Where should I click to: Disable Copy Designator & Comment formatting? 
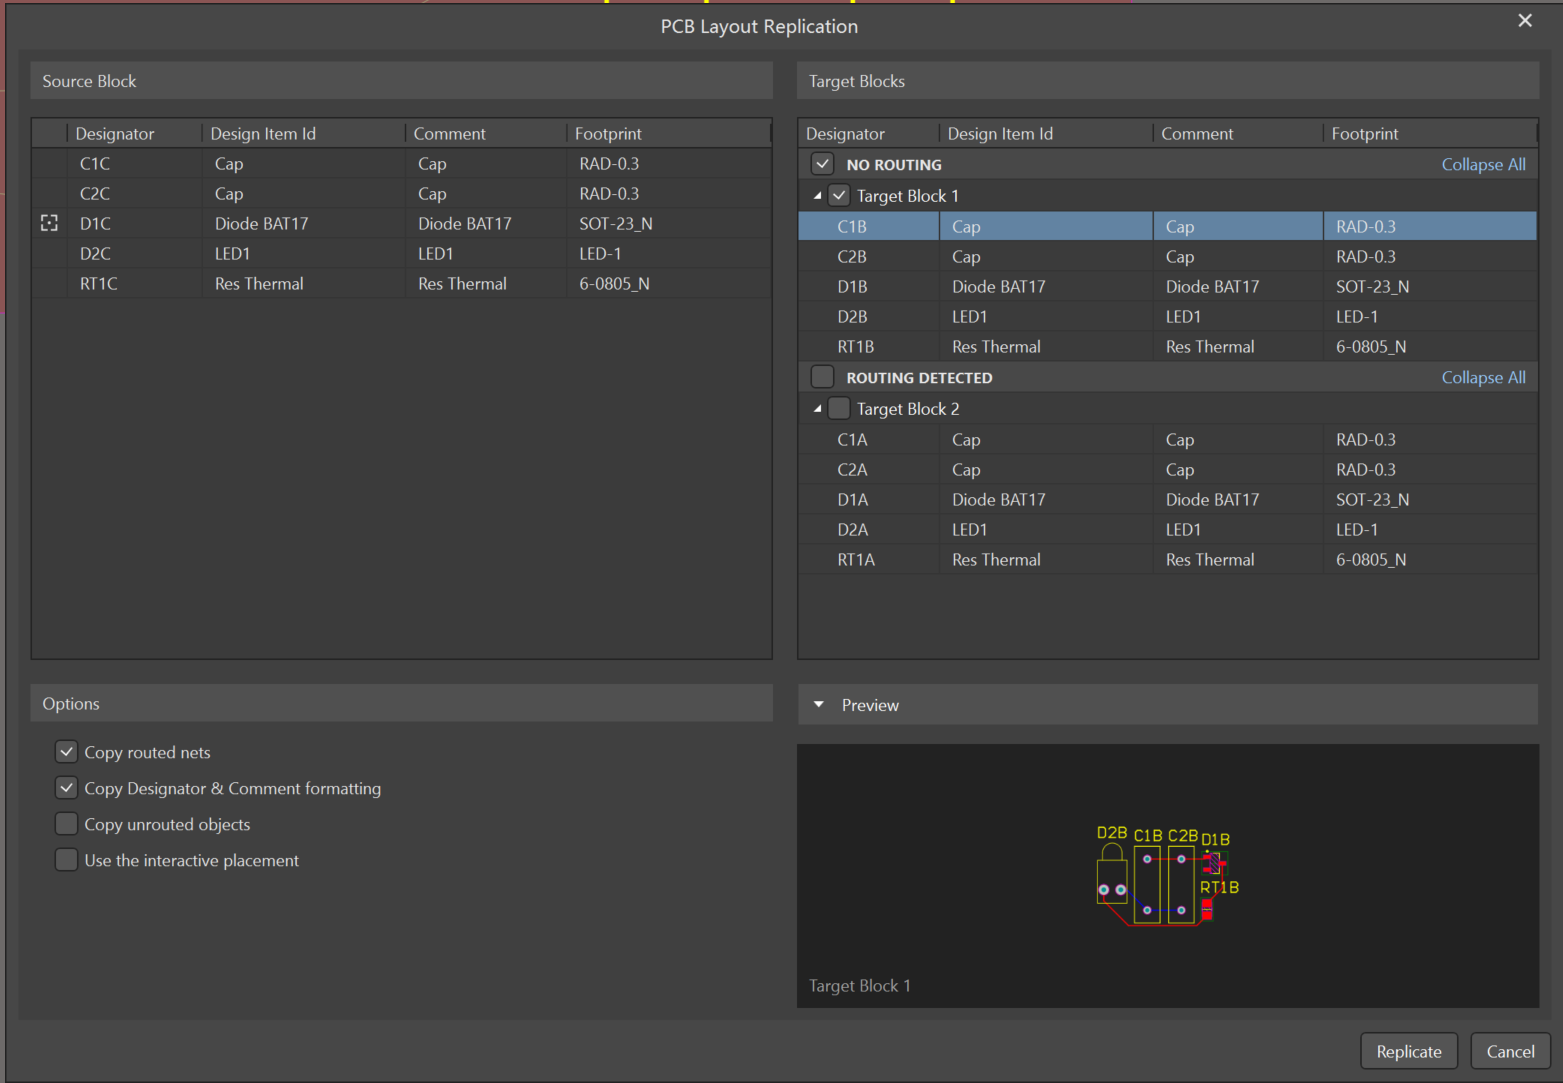[x=66, y=788]
